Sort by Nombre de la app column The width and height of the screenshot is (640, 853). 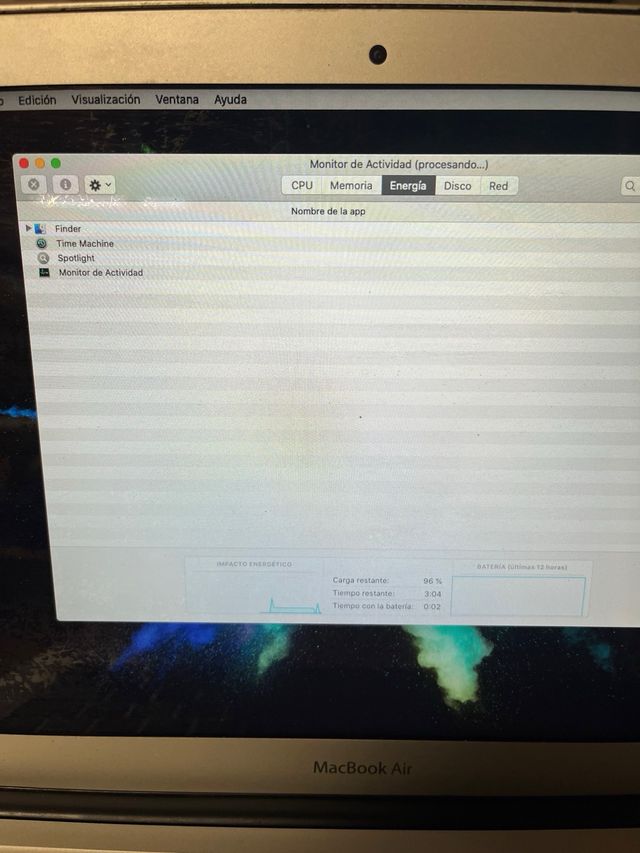(x=328, y=211)
